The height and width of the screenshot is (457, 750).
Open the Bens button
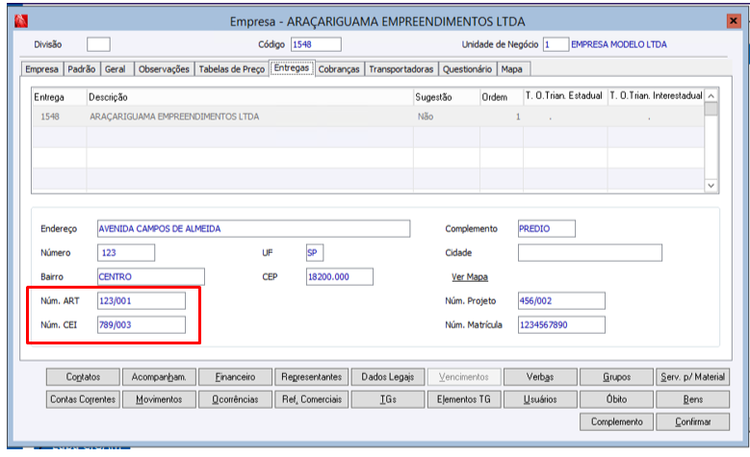pyautogui.click(x=693, y=399)
